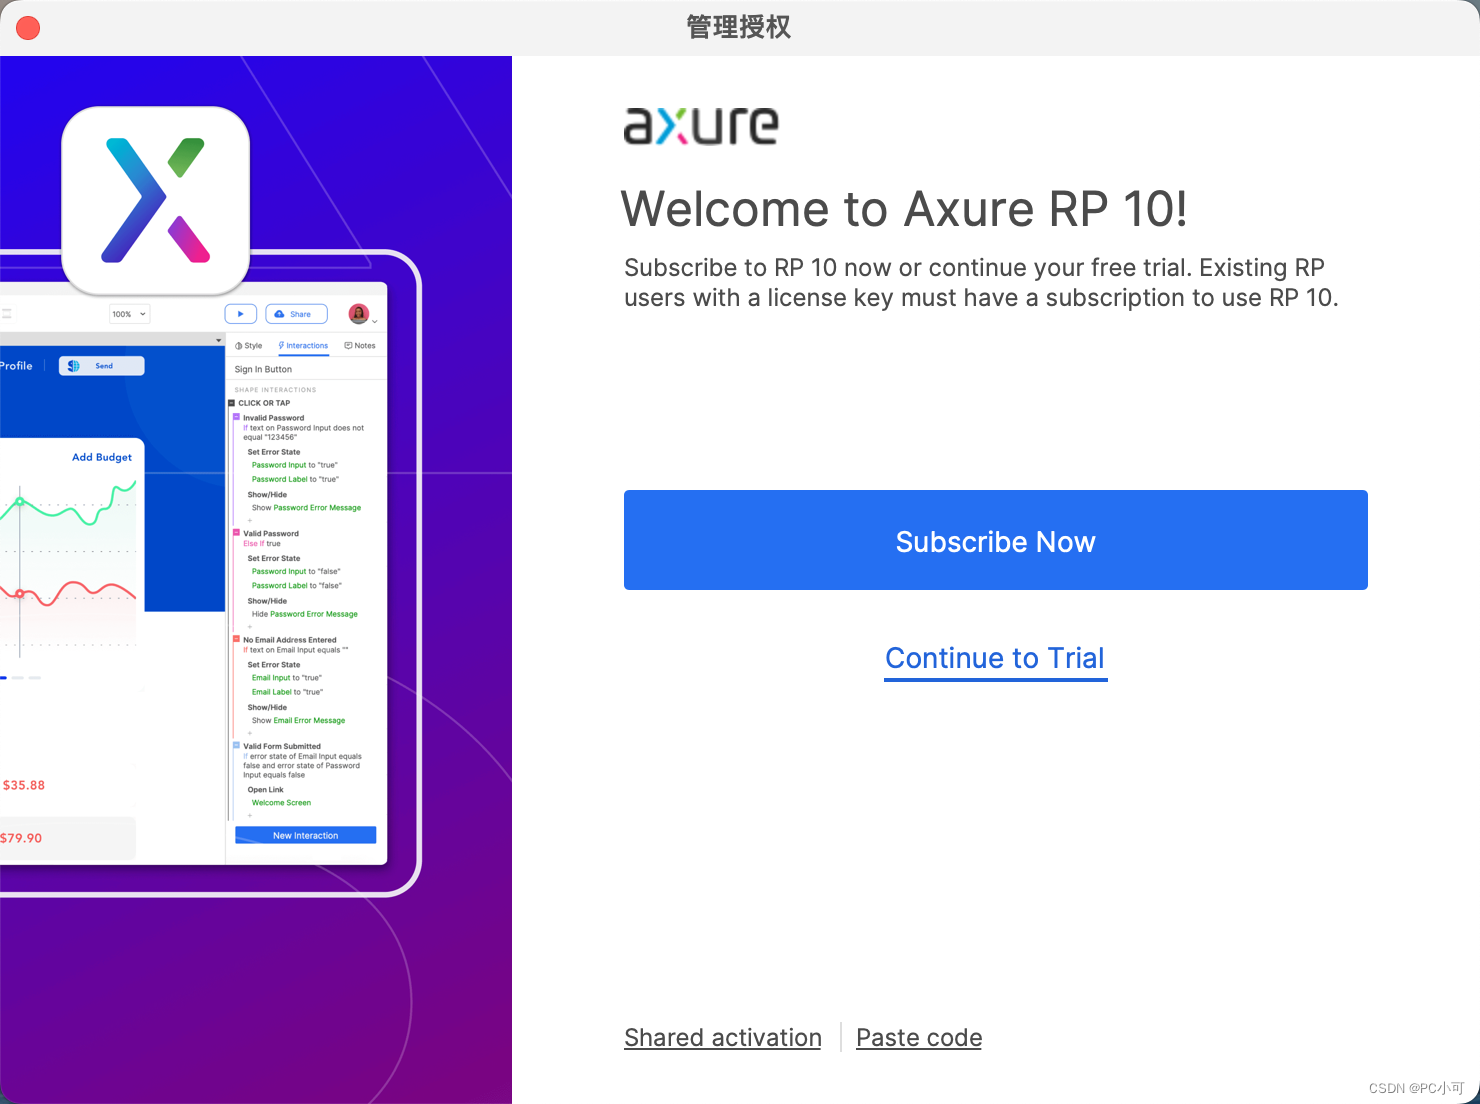Close the 管理授权 window

[x=28, y=28]
